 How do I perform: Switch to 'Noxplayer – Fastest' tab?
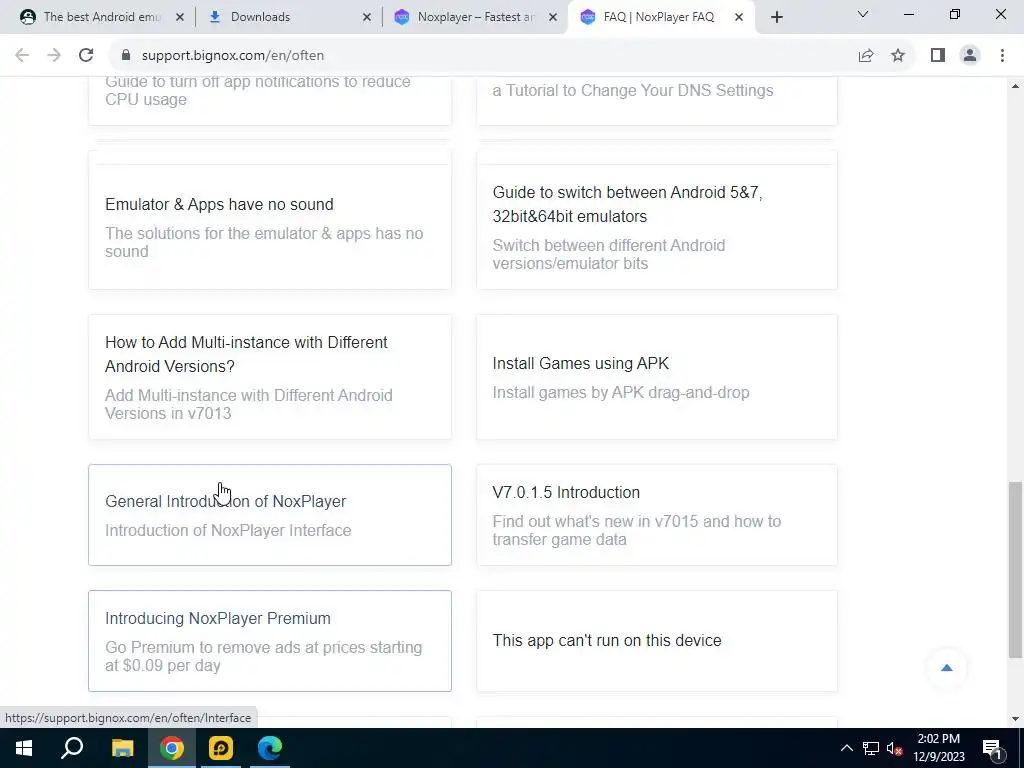pos(475,17)
